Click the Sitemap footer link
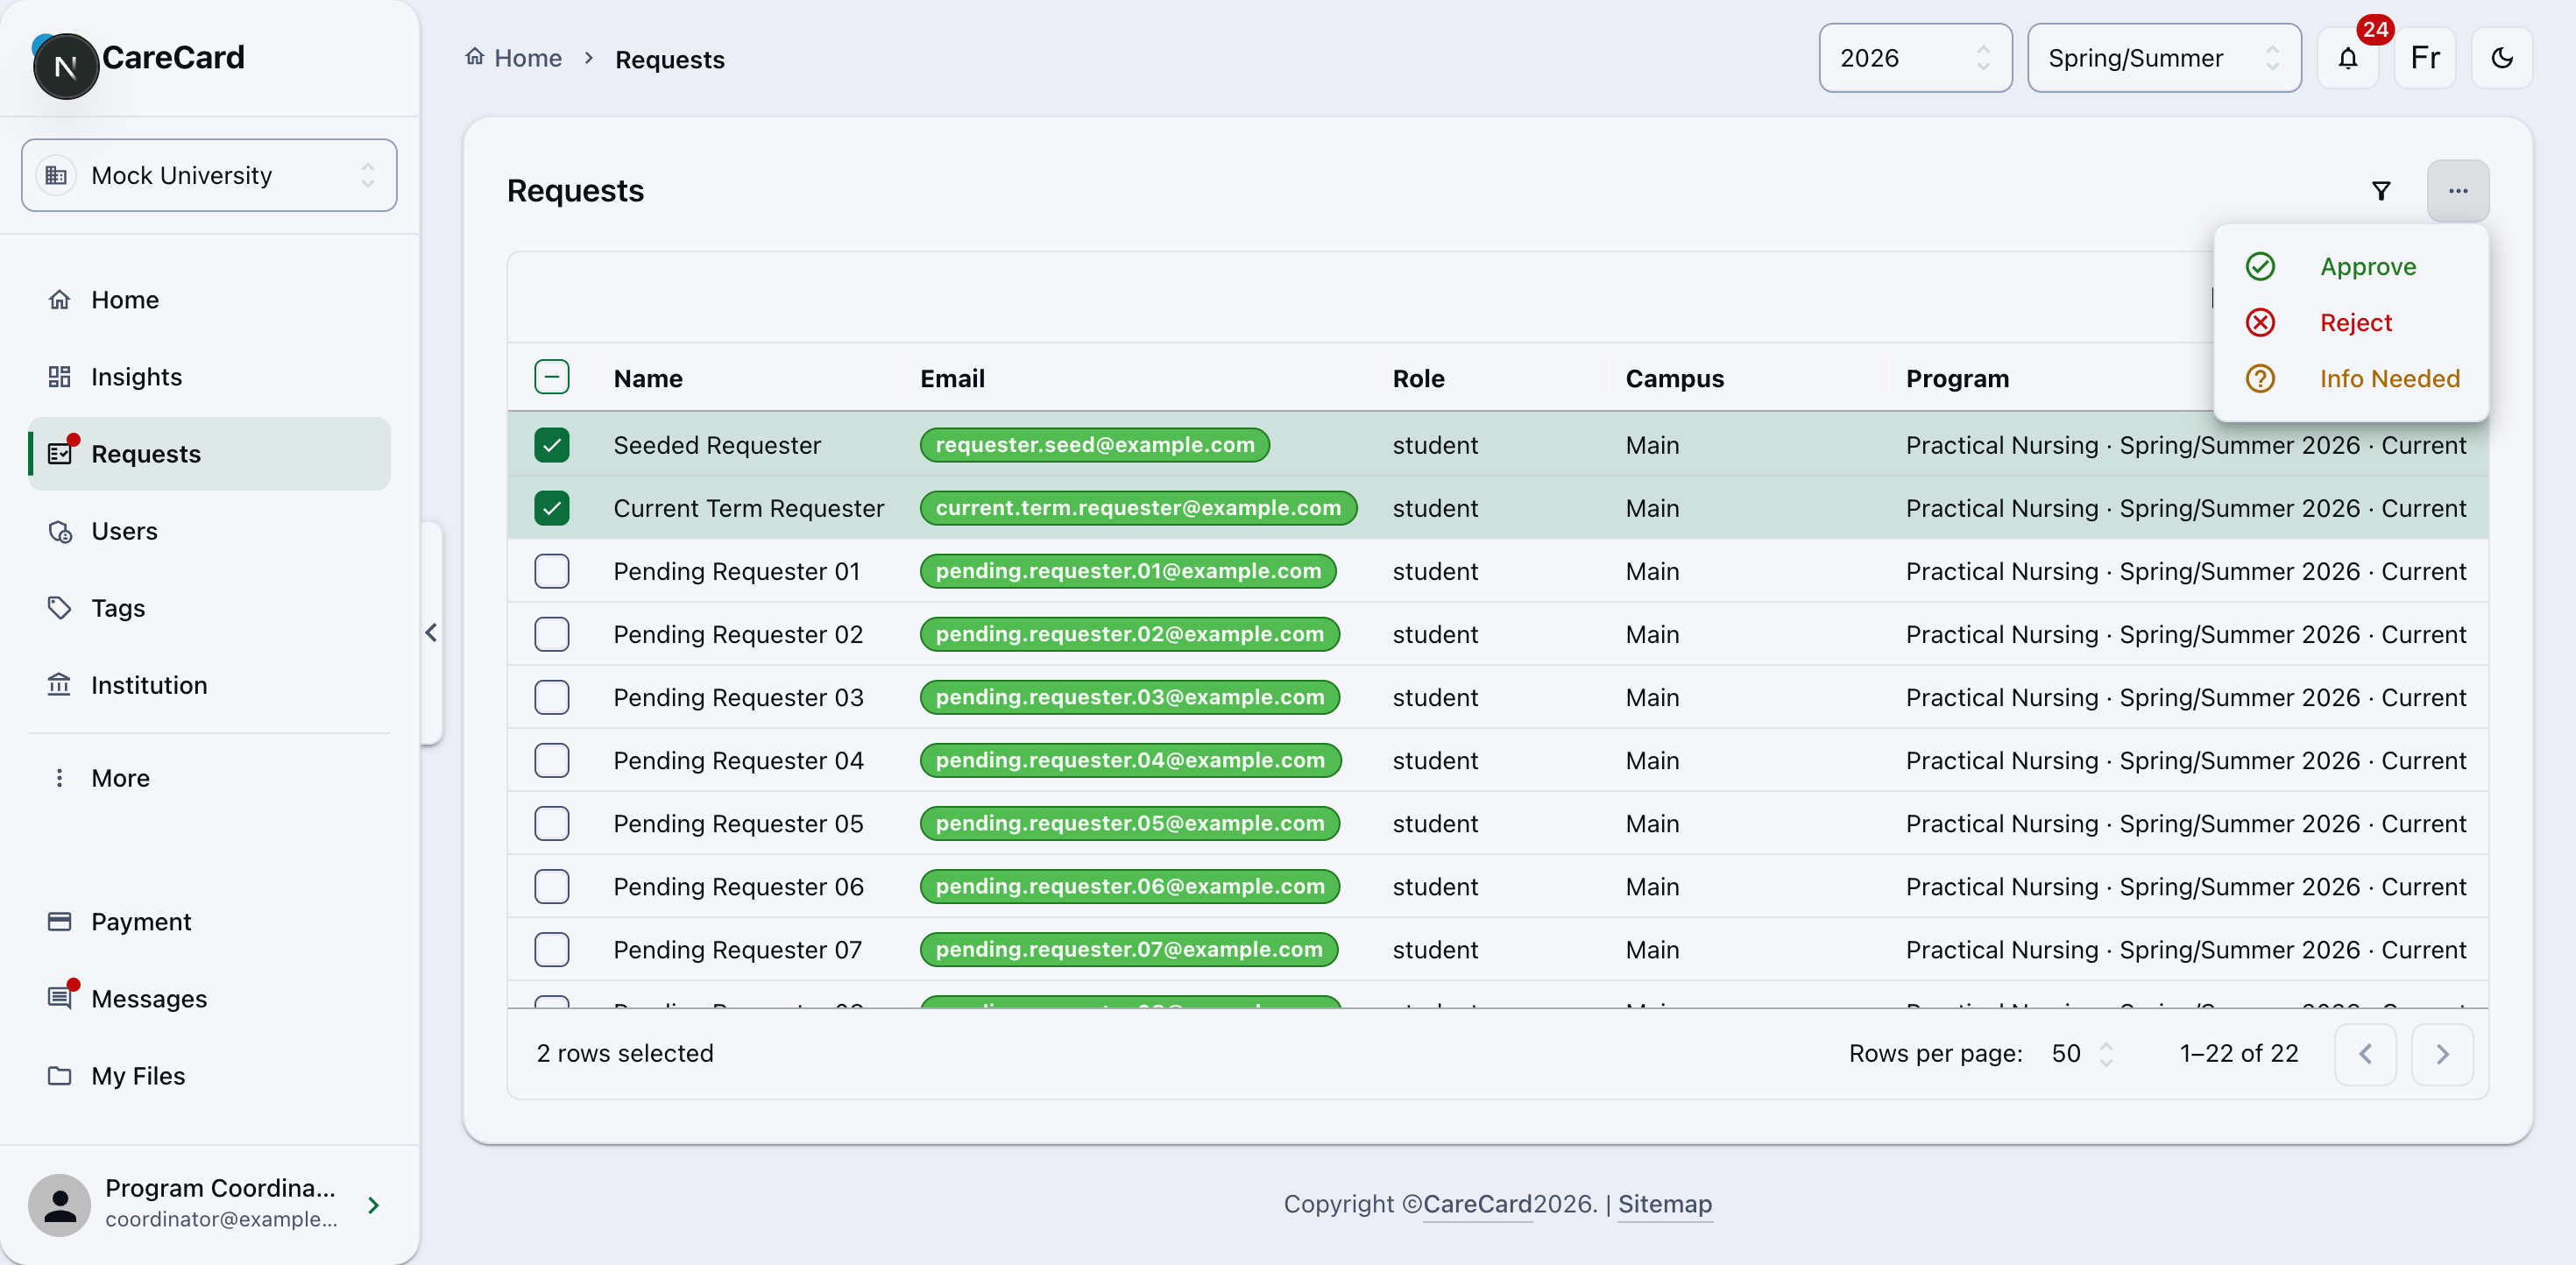 pyautogui.click(x=1664, y=1204)
